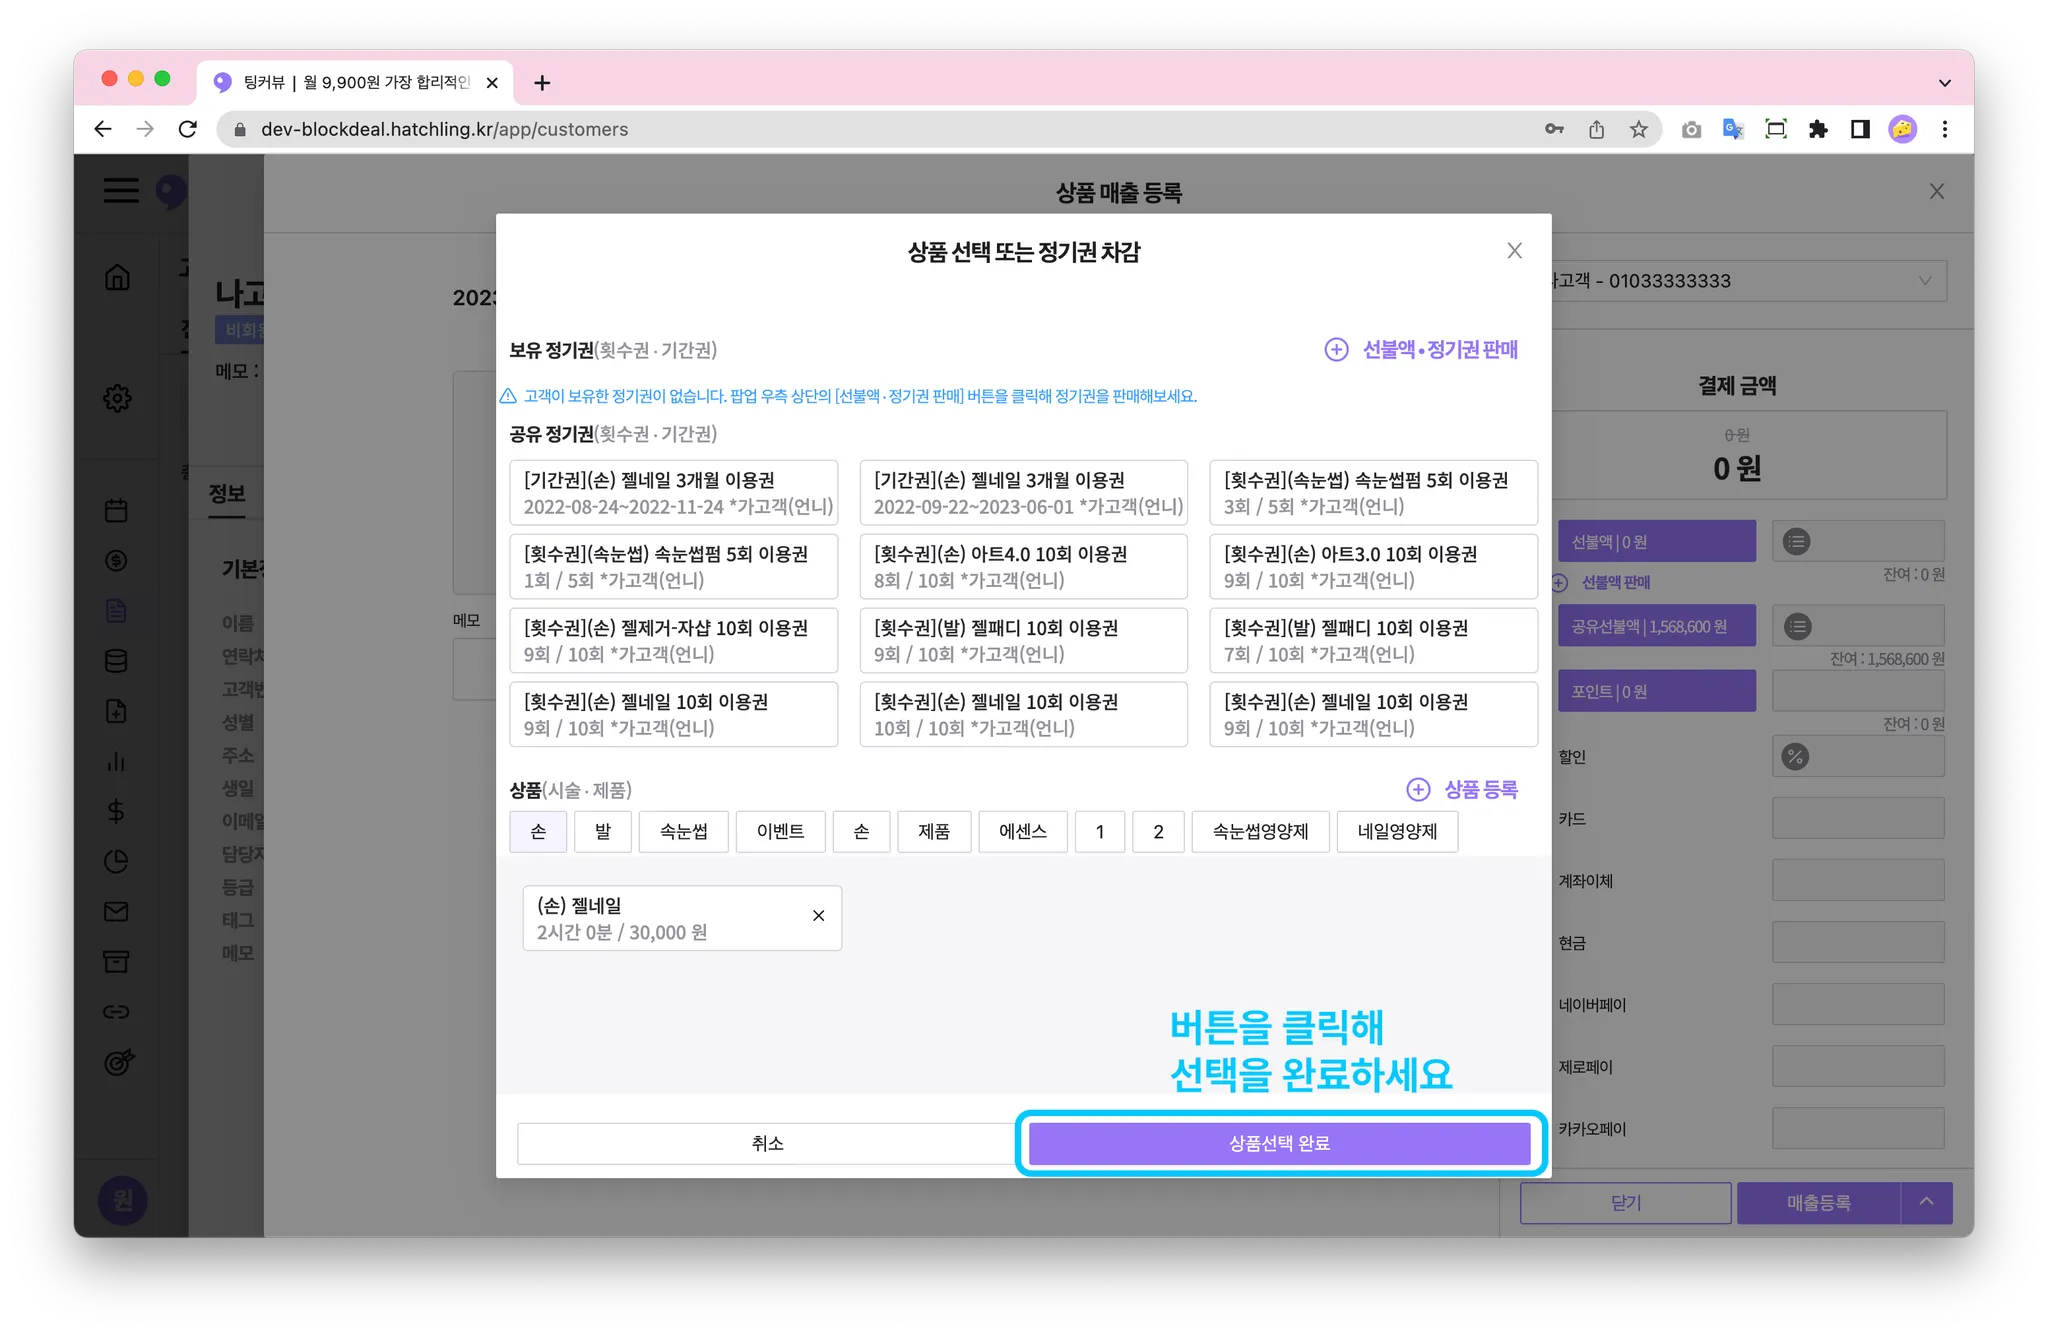Close the 상품 선택 dialog with X
This screenshot has height=1335, width=2048.
click(1514, 251)
